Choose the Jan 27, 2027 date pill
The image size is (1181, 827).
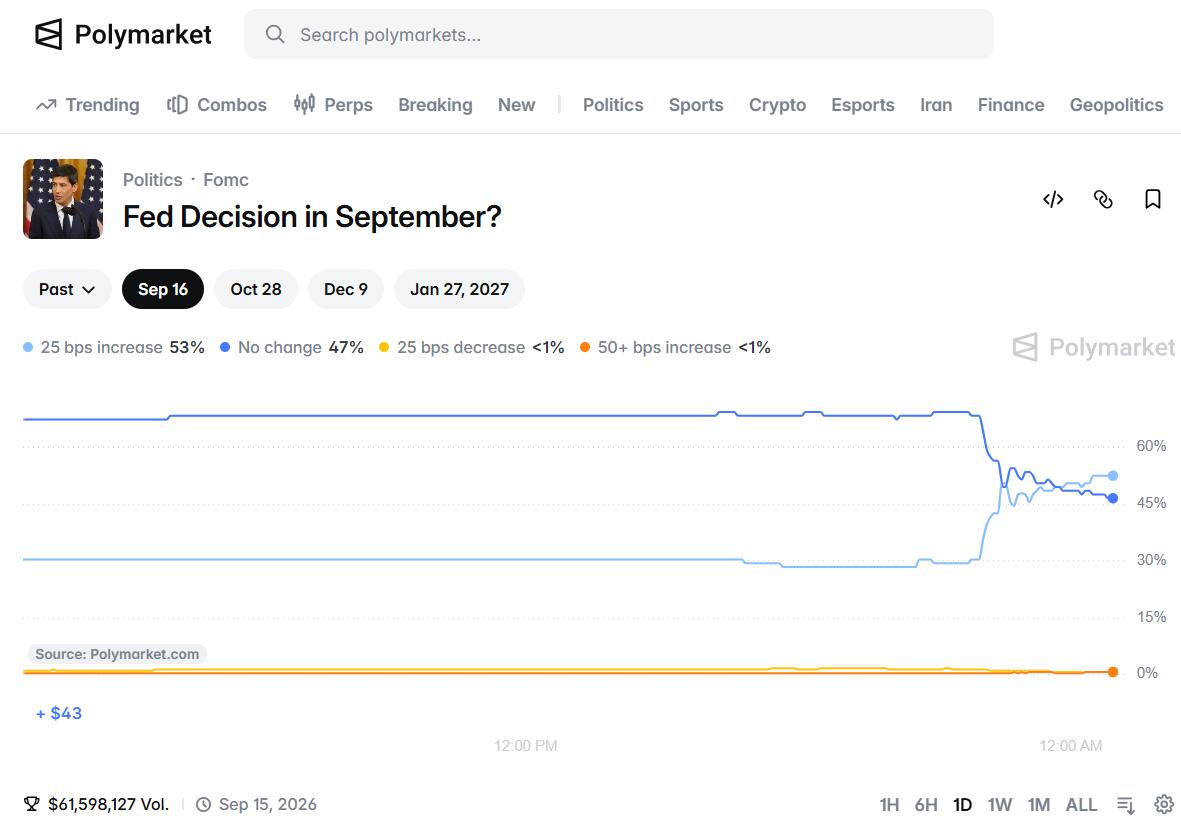459,289
